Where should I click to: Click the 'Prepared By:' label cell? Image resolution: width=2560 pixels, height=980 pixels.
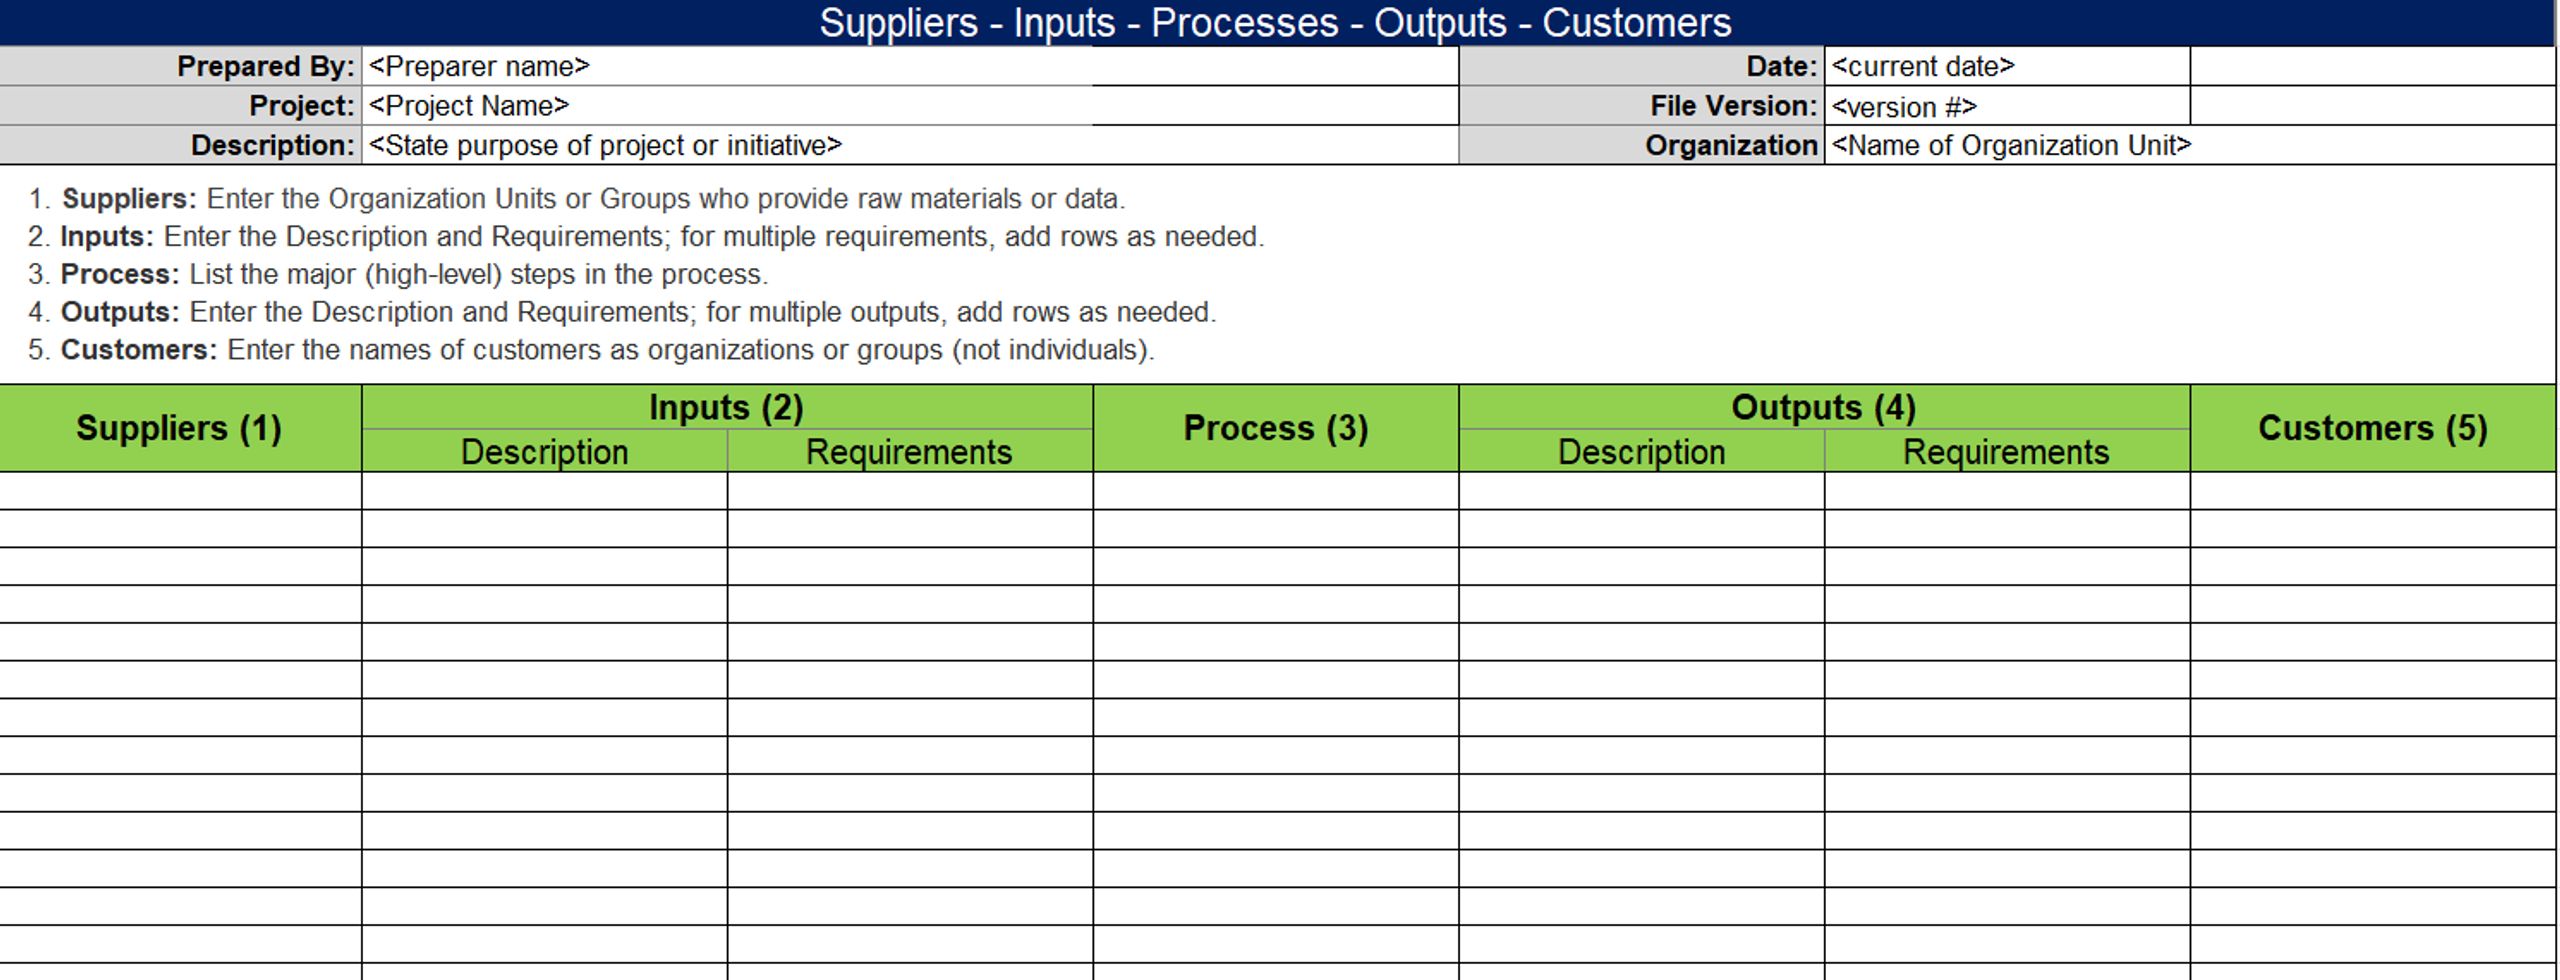tap(180, 66)
